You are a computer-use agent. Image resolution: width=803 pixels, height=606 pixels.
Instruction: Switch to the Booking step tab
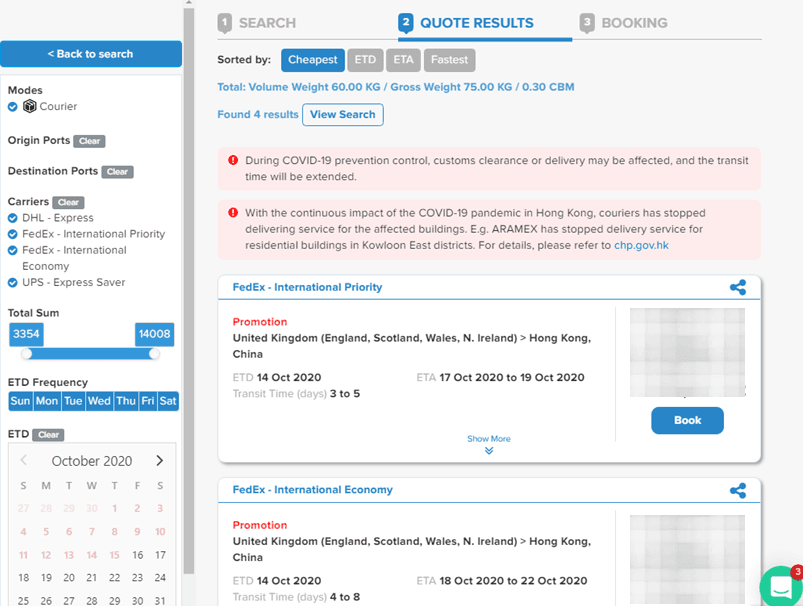pyautogui.click(x=624, y=23)
